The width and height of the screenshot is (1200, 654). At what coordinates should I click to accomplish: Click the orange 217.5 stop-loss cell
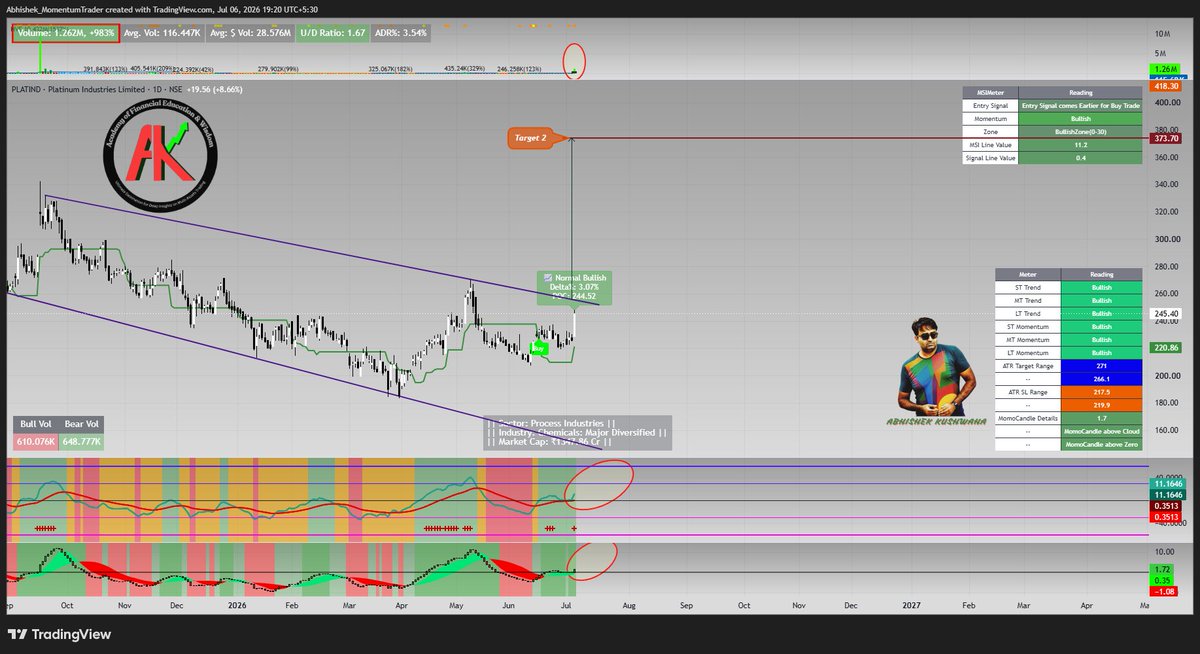click(1101, 392)
